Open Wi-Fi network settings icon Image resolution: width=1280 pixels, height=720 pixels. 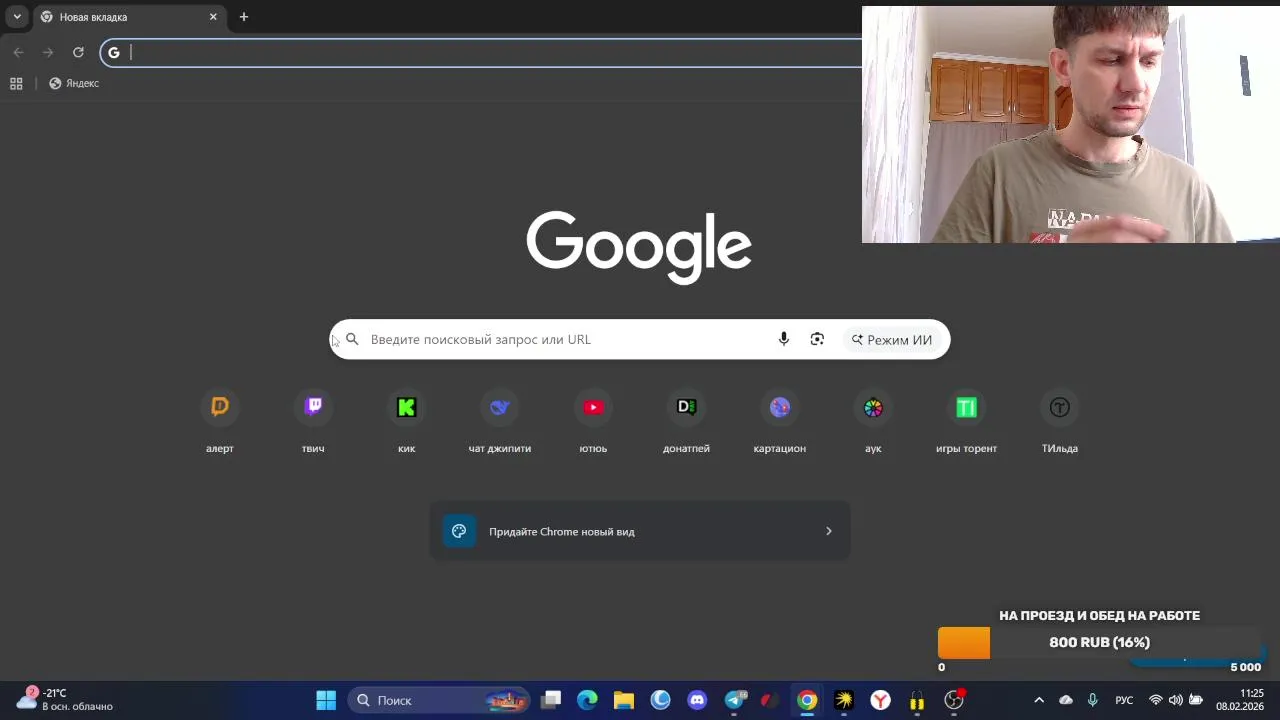point(1156,700)
